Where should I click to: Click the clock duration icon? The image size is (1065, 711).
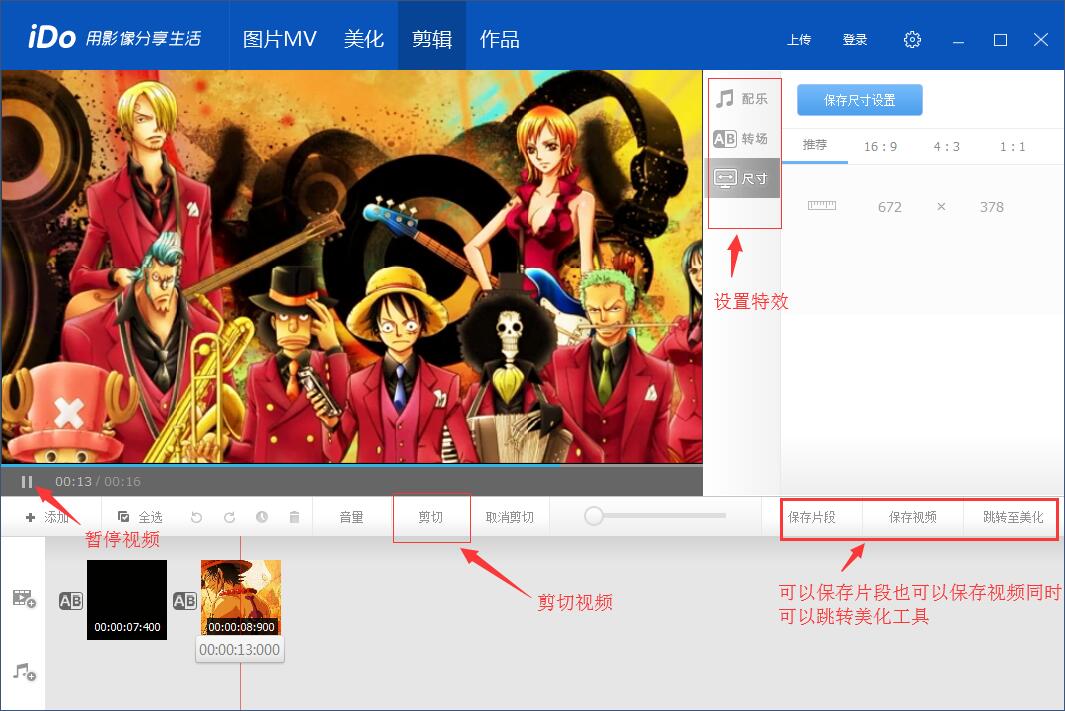261,516
